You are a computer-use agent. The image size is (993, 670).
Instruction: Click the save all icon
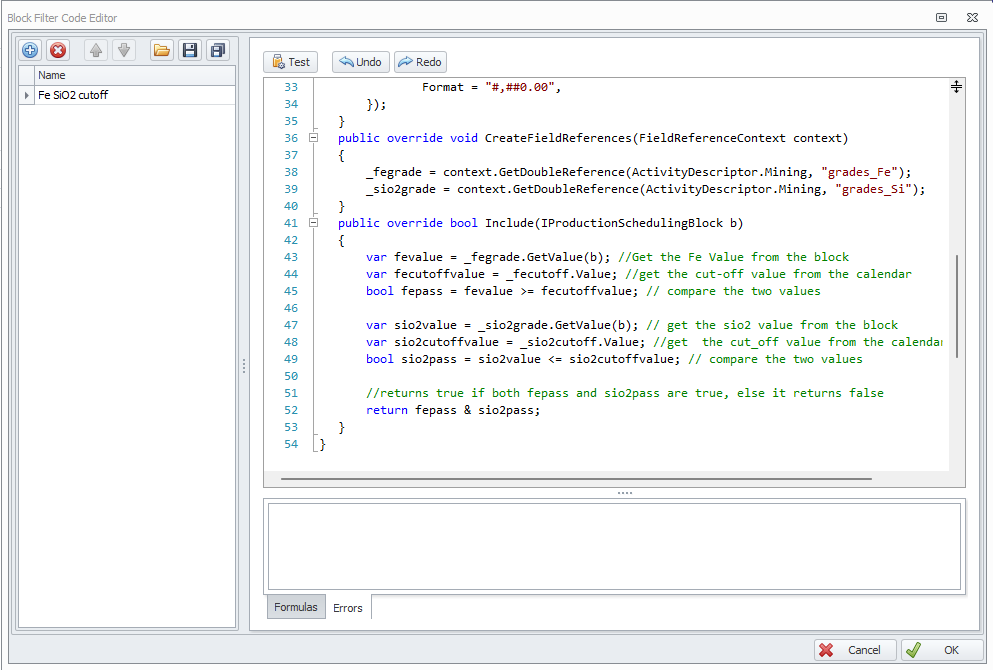tap(217, 50)
